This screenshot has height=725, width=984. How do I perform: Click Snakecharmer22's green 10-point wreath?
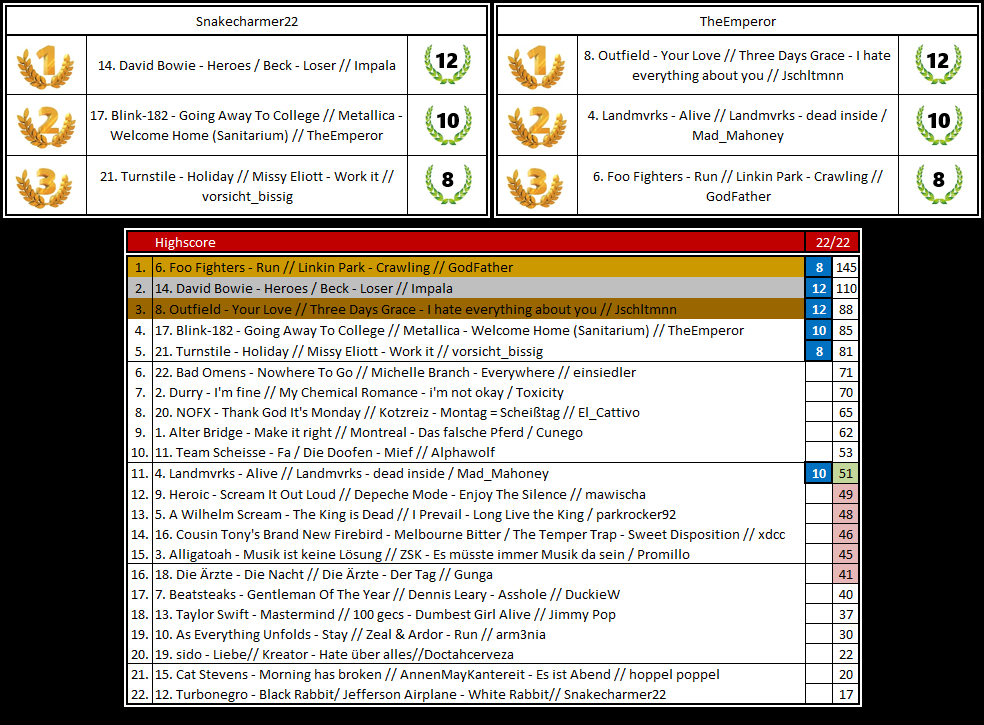(x=447, y=124)
